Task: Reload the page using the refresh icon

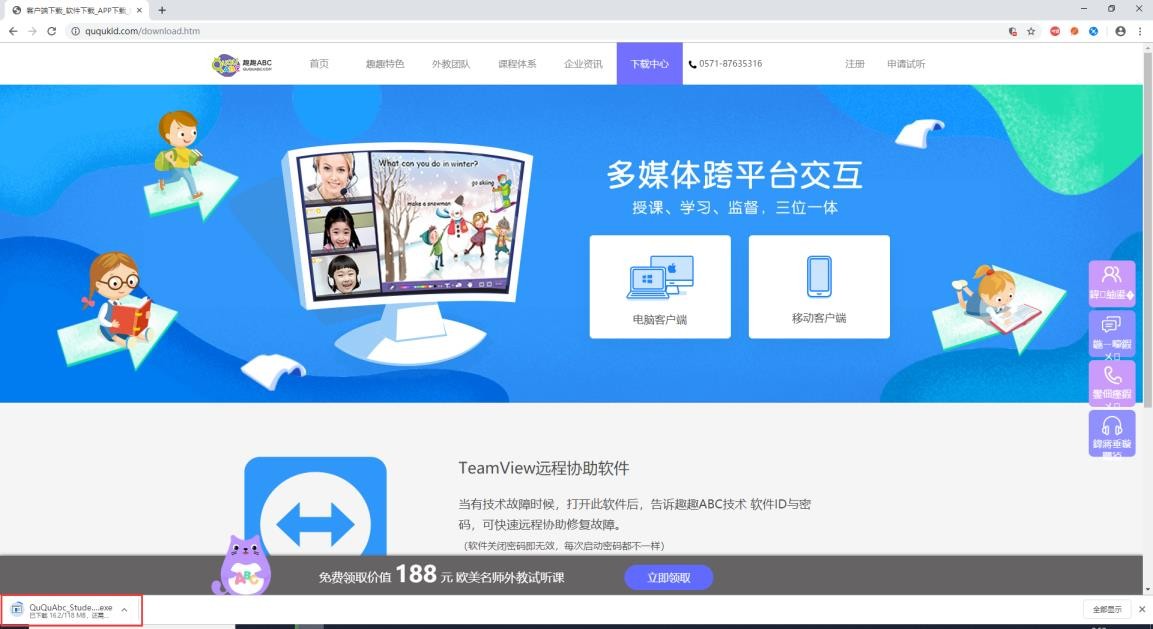Action: [52, 31]
